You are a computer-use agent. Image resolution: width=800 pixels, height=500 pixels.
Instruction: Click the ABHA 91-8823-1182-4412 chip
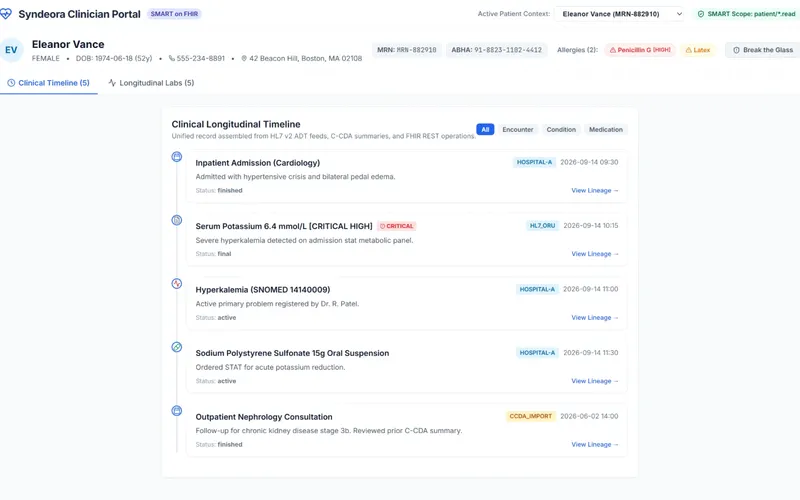496,50
